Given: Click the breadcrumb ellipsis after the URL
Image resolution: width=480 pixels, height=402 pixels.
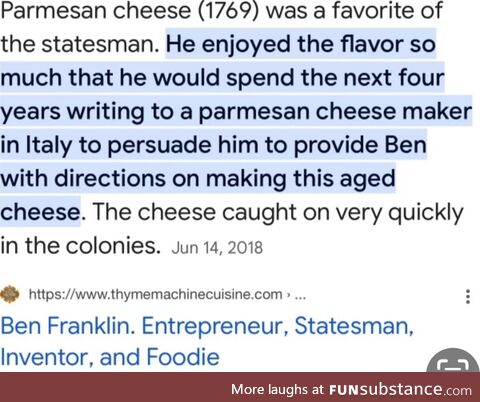Looking at the screenshot, I should (300, 296).
